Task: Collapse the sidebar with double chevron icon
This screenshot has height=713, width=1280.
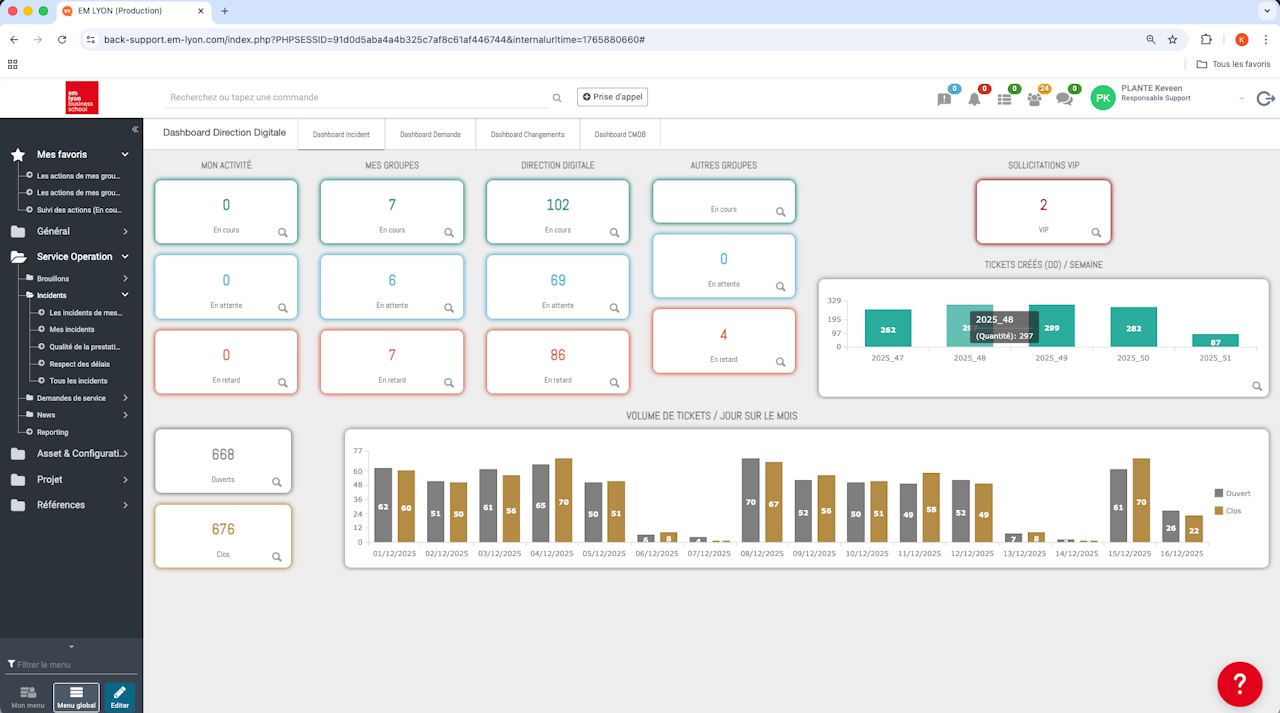Action: point(135,129)
